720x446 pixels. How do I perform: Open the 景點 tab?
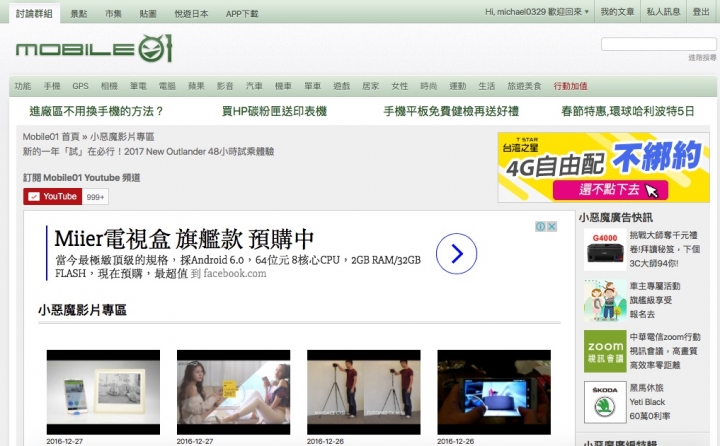point(79,14)
